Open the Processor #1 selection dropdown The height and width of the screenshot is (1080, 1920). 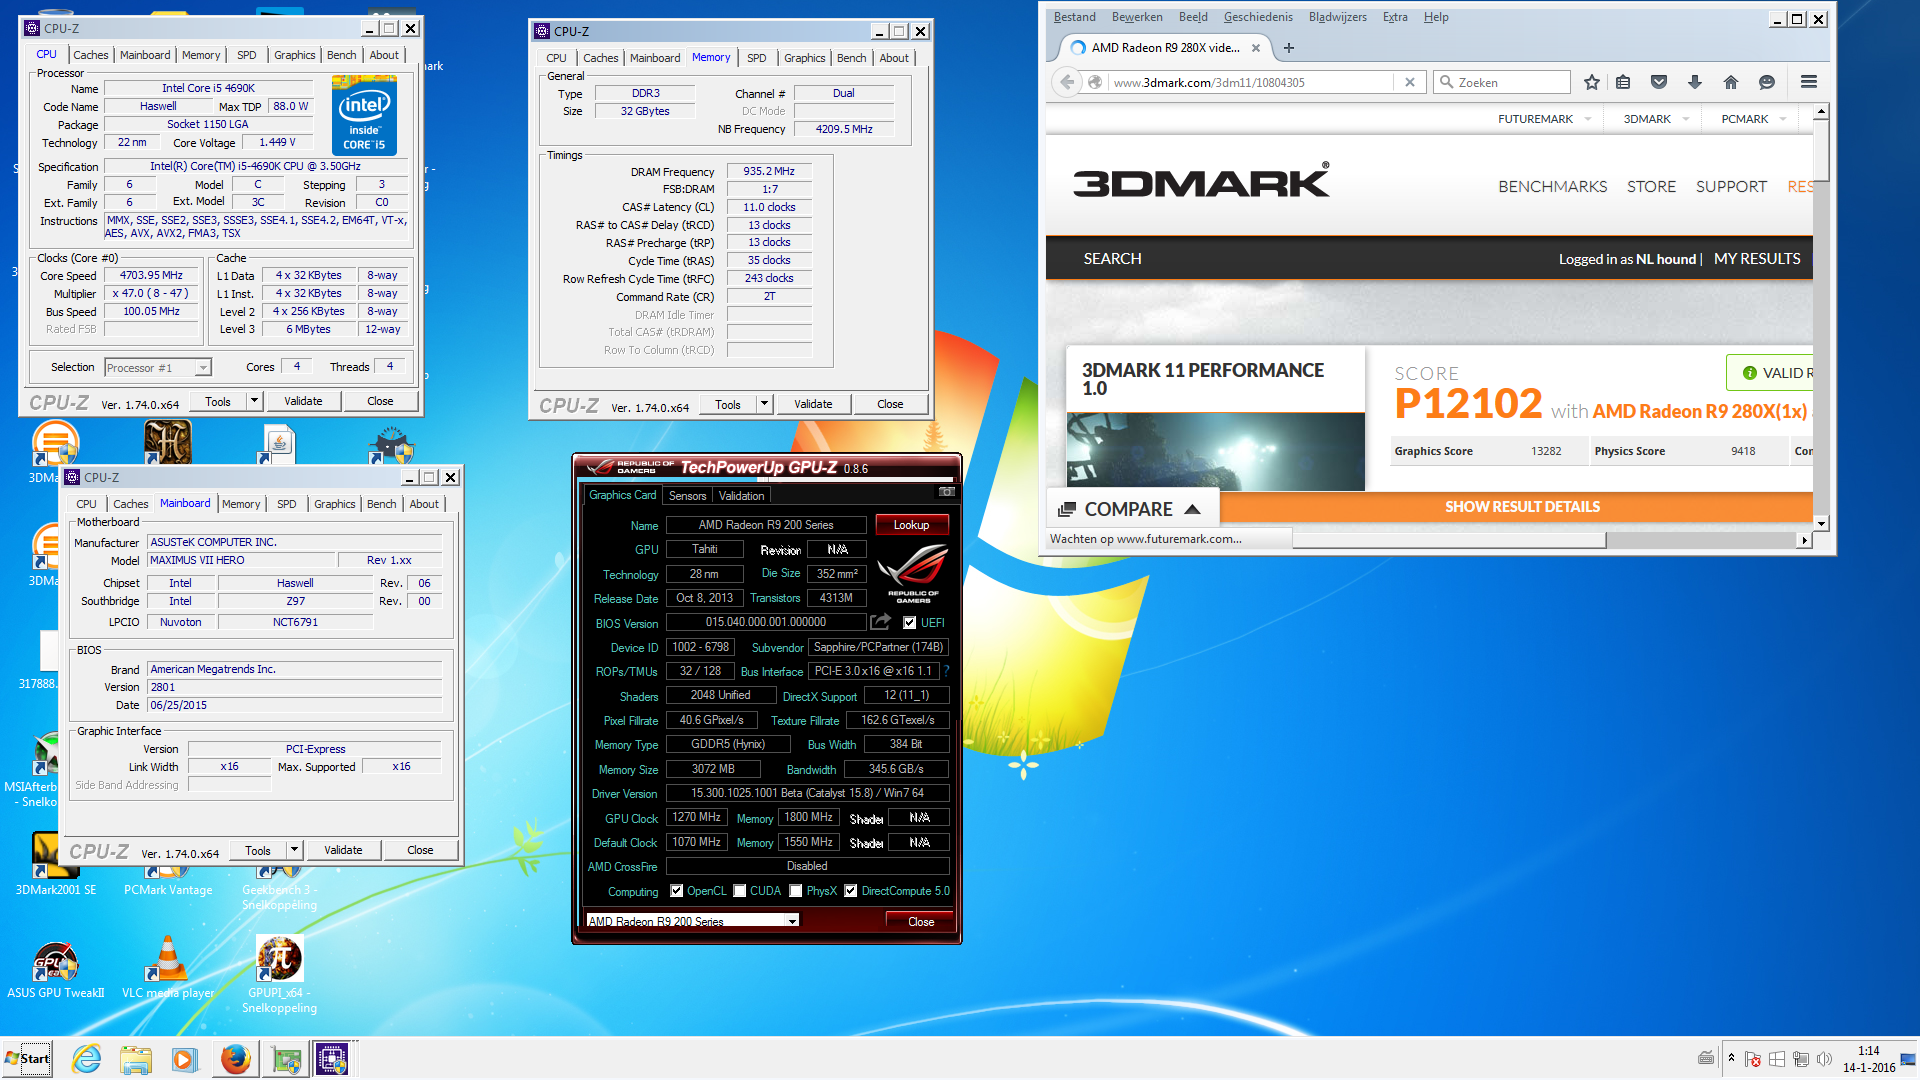pyautogui.click(x=203, y=367)
